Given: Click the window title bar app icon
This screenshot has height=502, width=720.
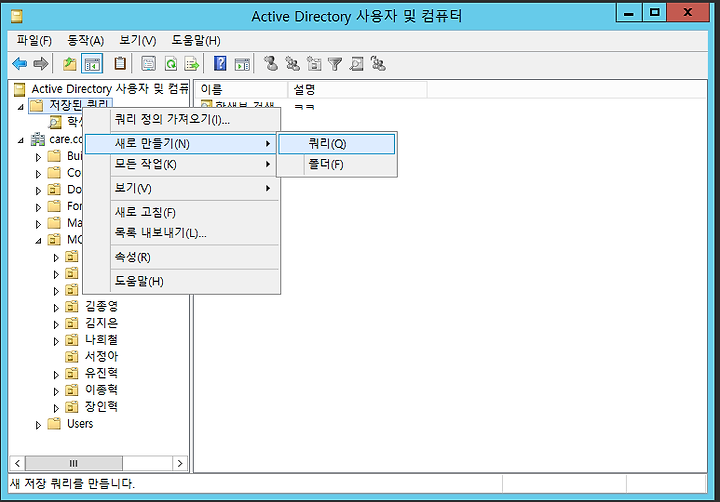Looking at the screenshot, I should click(17, 17).
